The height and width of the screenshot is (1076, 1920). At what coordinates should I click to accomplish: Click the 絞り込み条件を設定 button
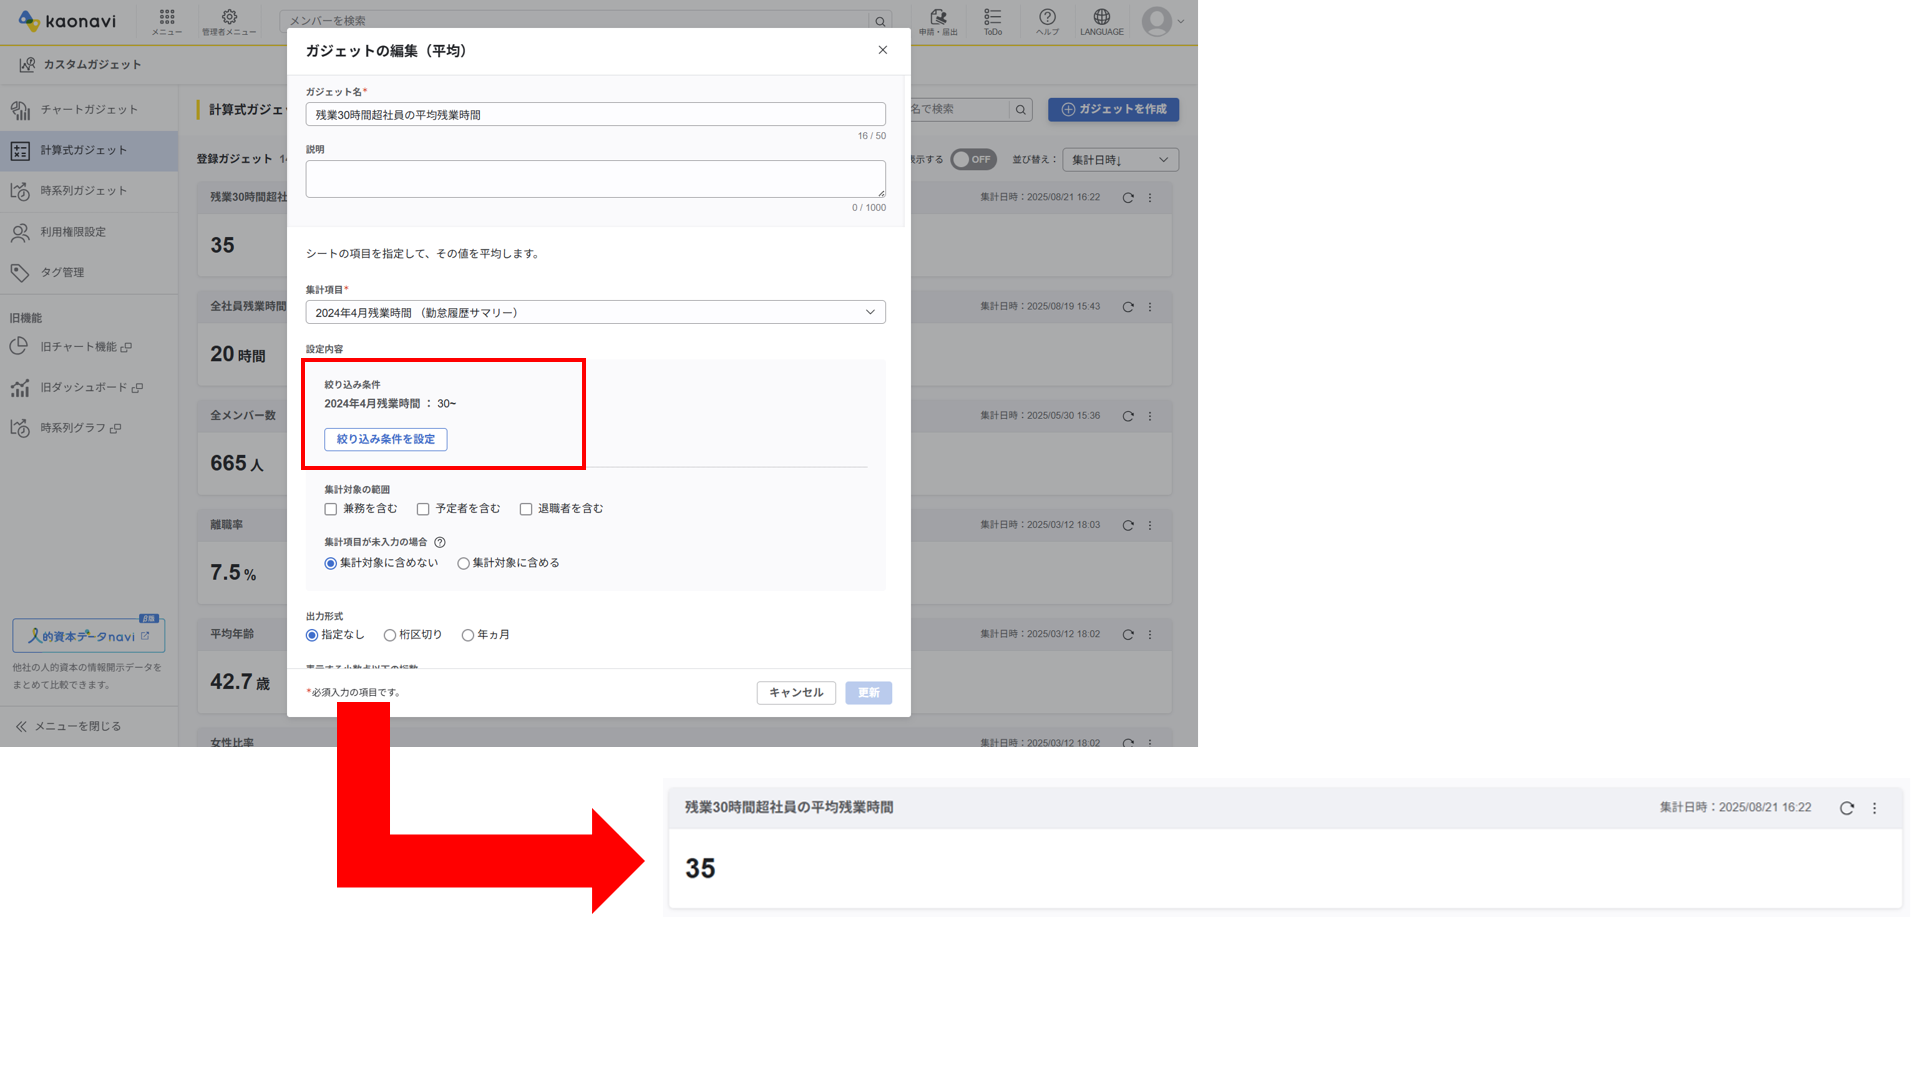tap(385, 439)
